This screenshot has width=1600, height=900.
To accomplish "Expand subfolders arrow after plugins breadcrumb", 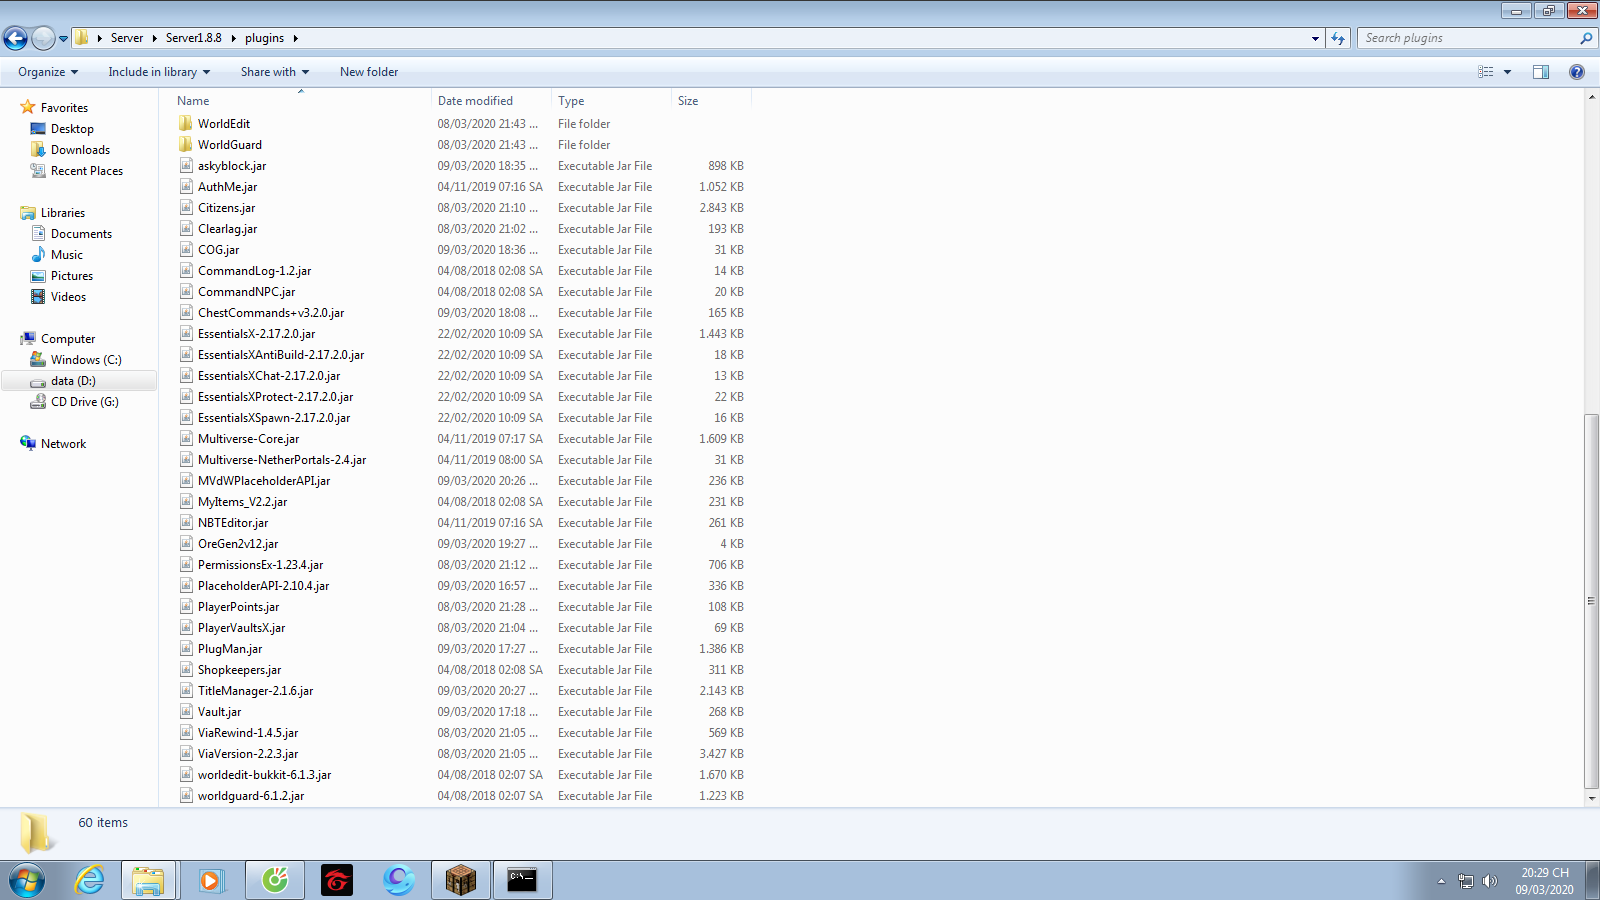I will pos(296,38).
